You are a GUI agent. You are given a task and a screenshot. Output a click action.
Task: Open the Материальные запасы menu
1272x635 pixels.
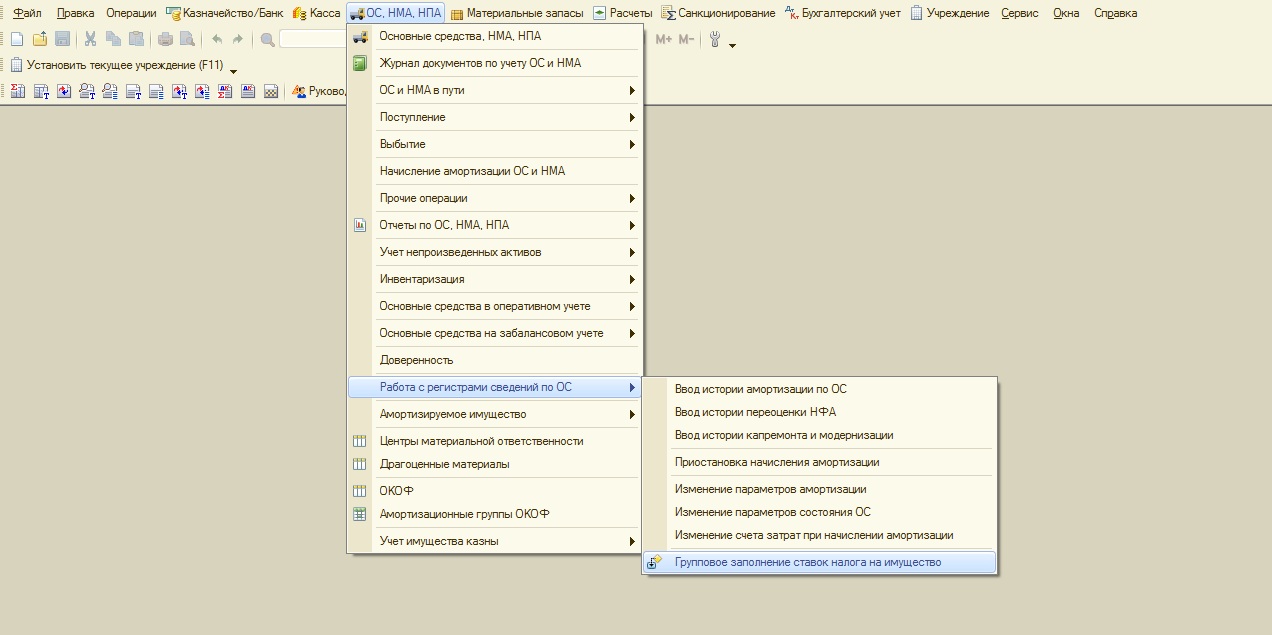click(x=515, y=13)
